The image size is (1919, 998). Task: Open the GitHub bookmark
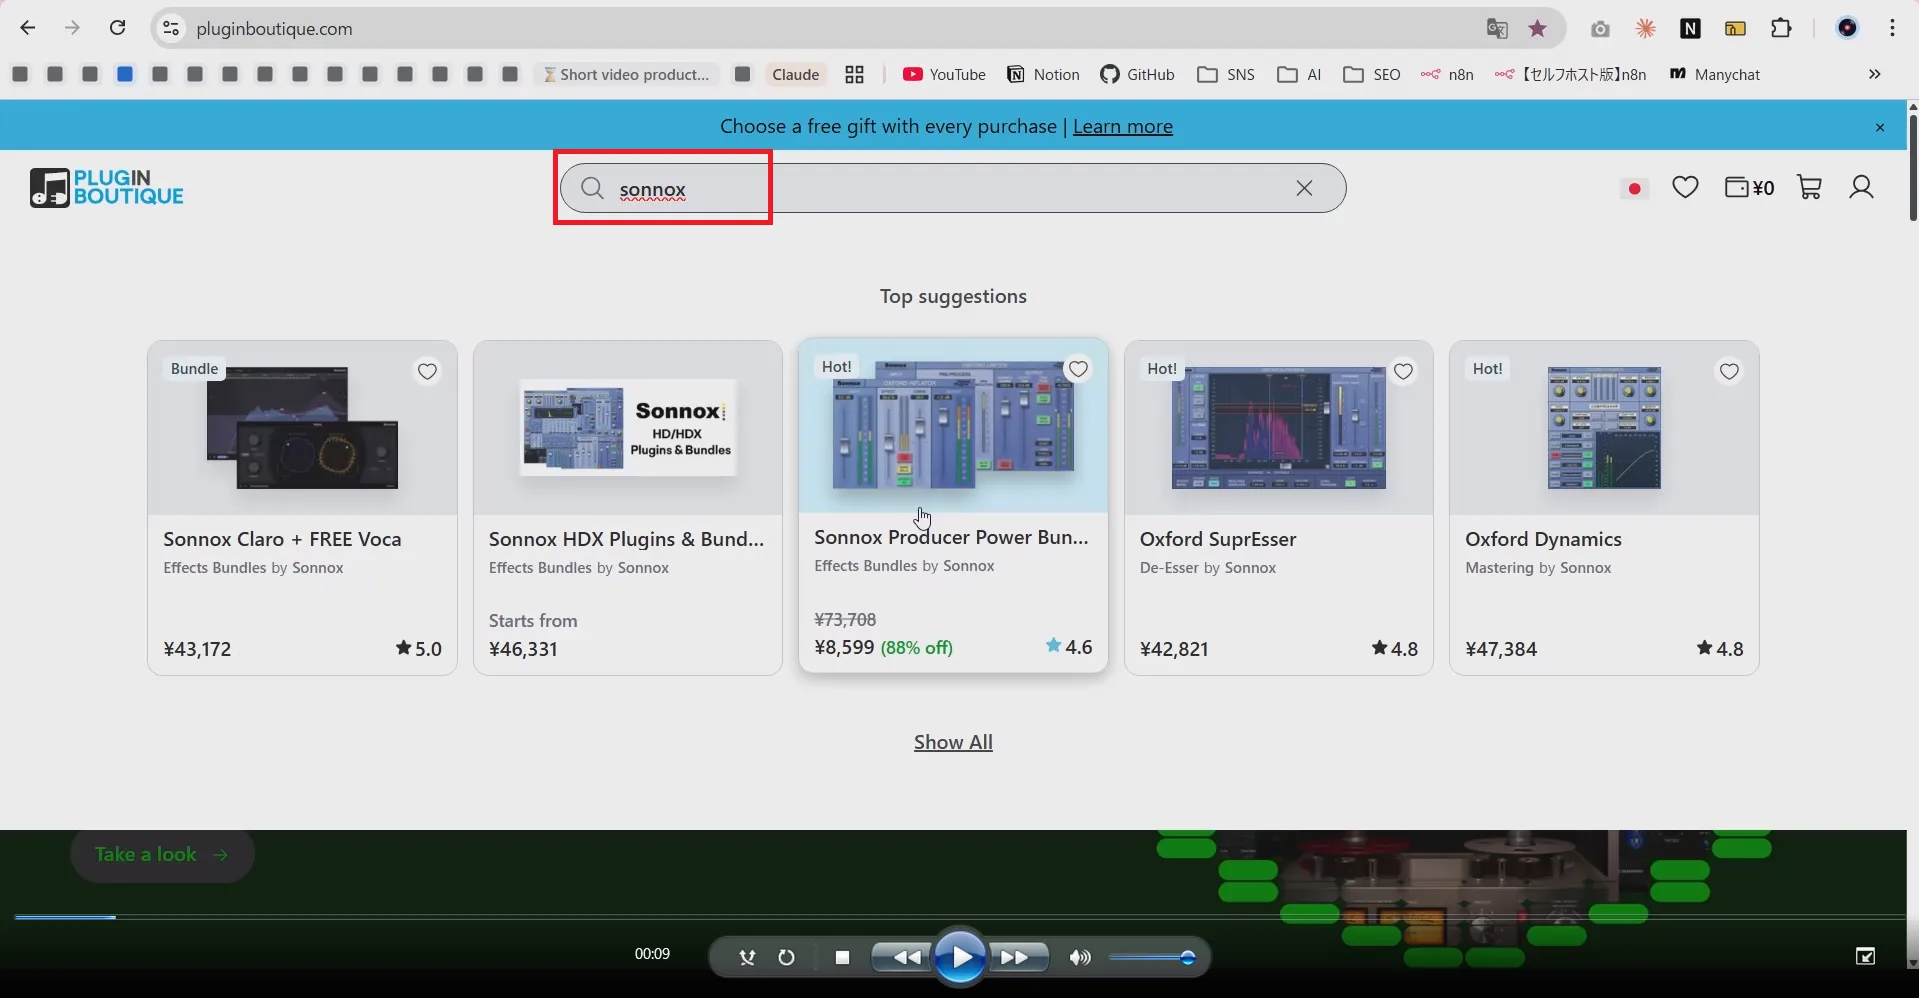1137,74
